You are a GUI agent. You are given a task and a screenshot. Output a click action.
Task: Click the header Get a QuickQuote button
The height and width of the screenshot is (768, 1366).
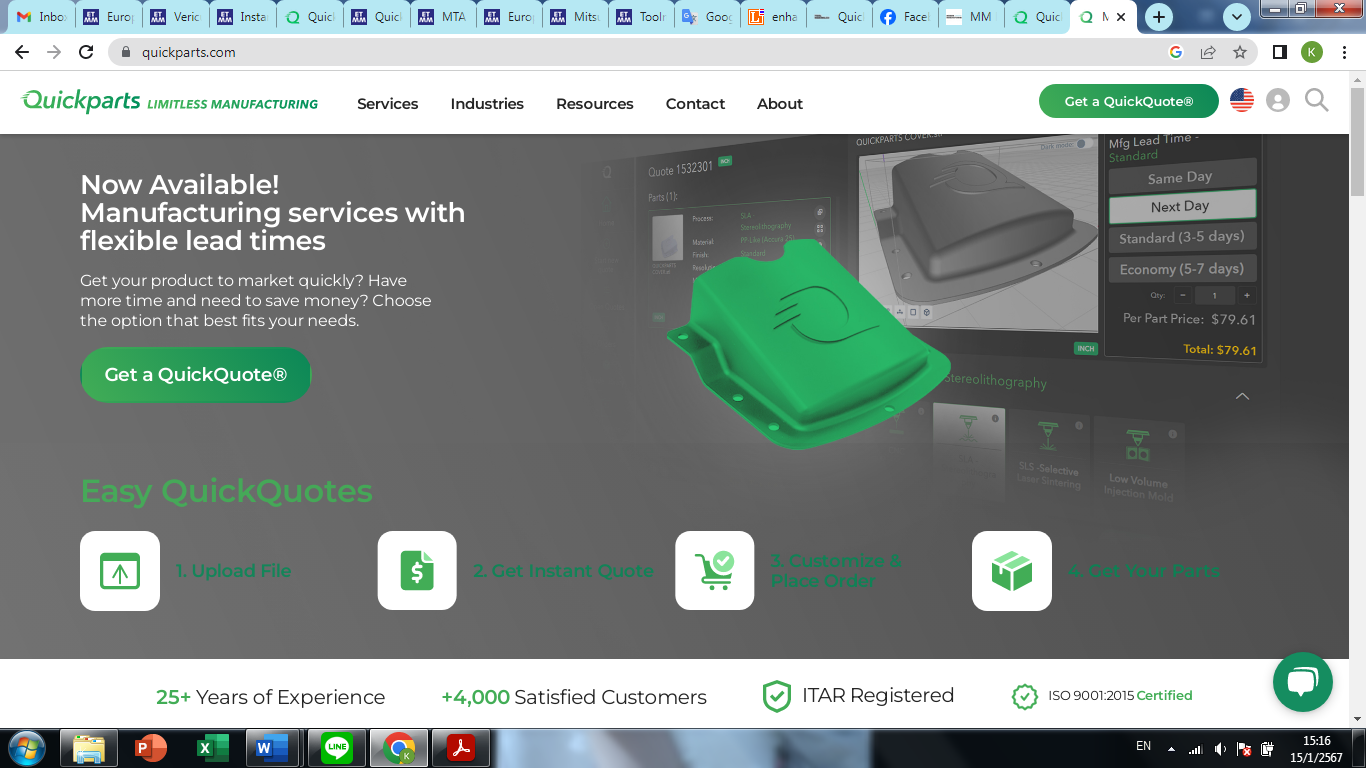tap(1129, 101)
